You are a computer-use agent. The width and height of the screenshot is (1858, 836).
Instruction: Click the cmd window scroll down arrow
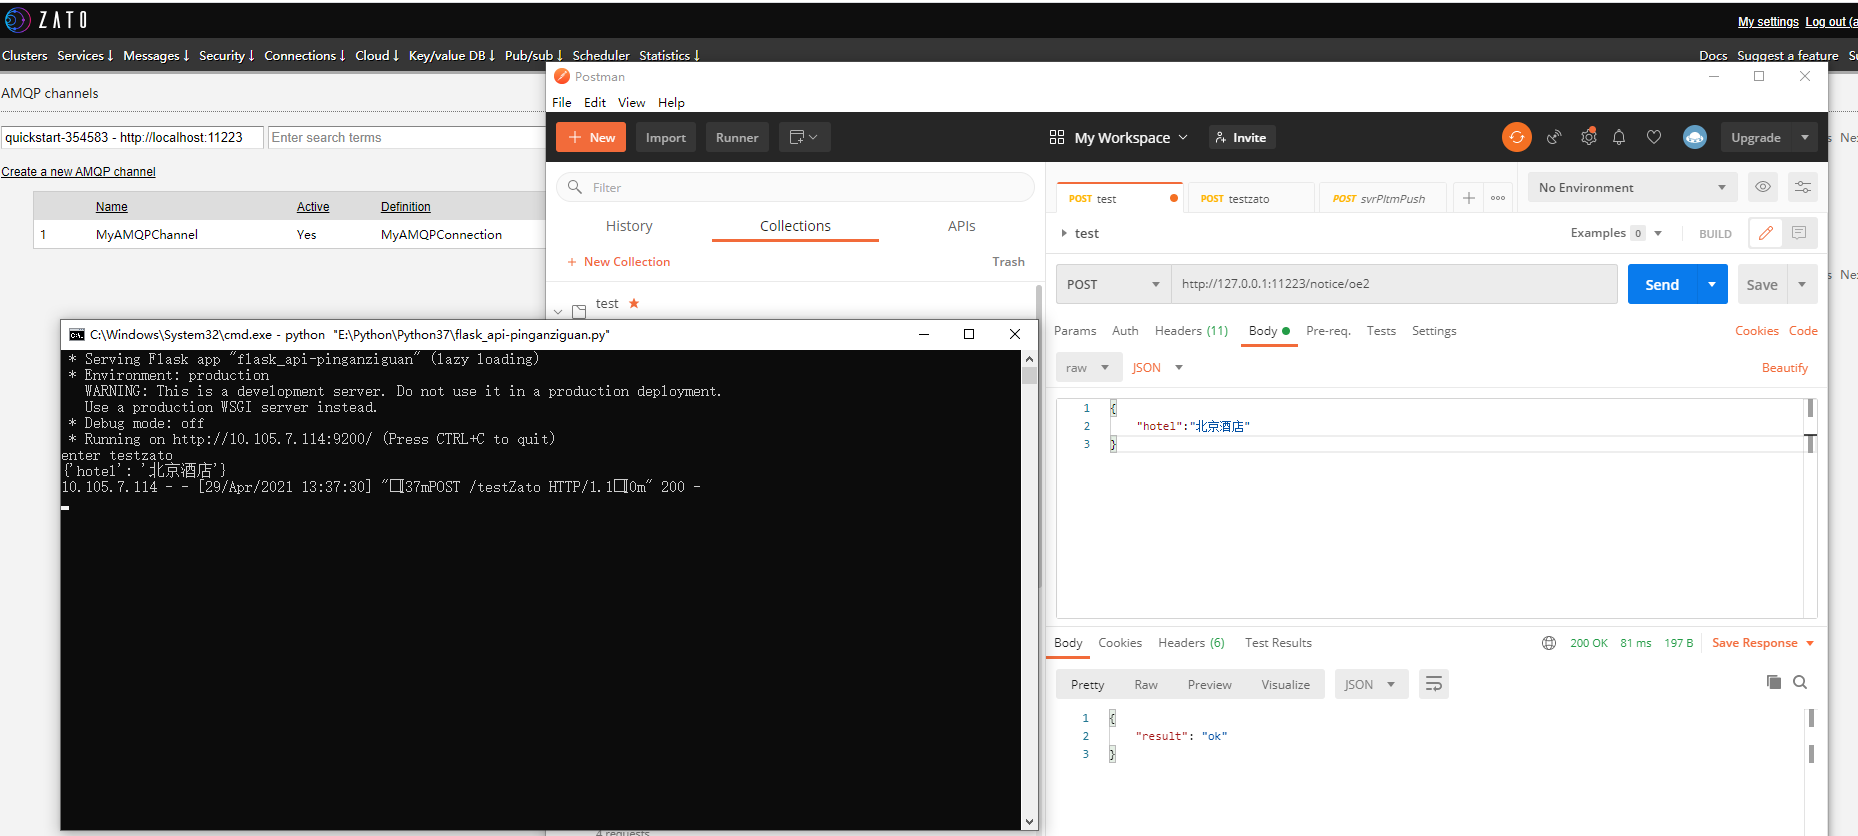1030,822
